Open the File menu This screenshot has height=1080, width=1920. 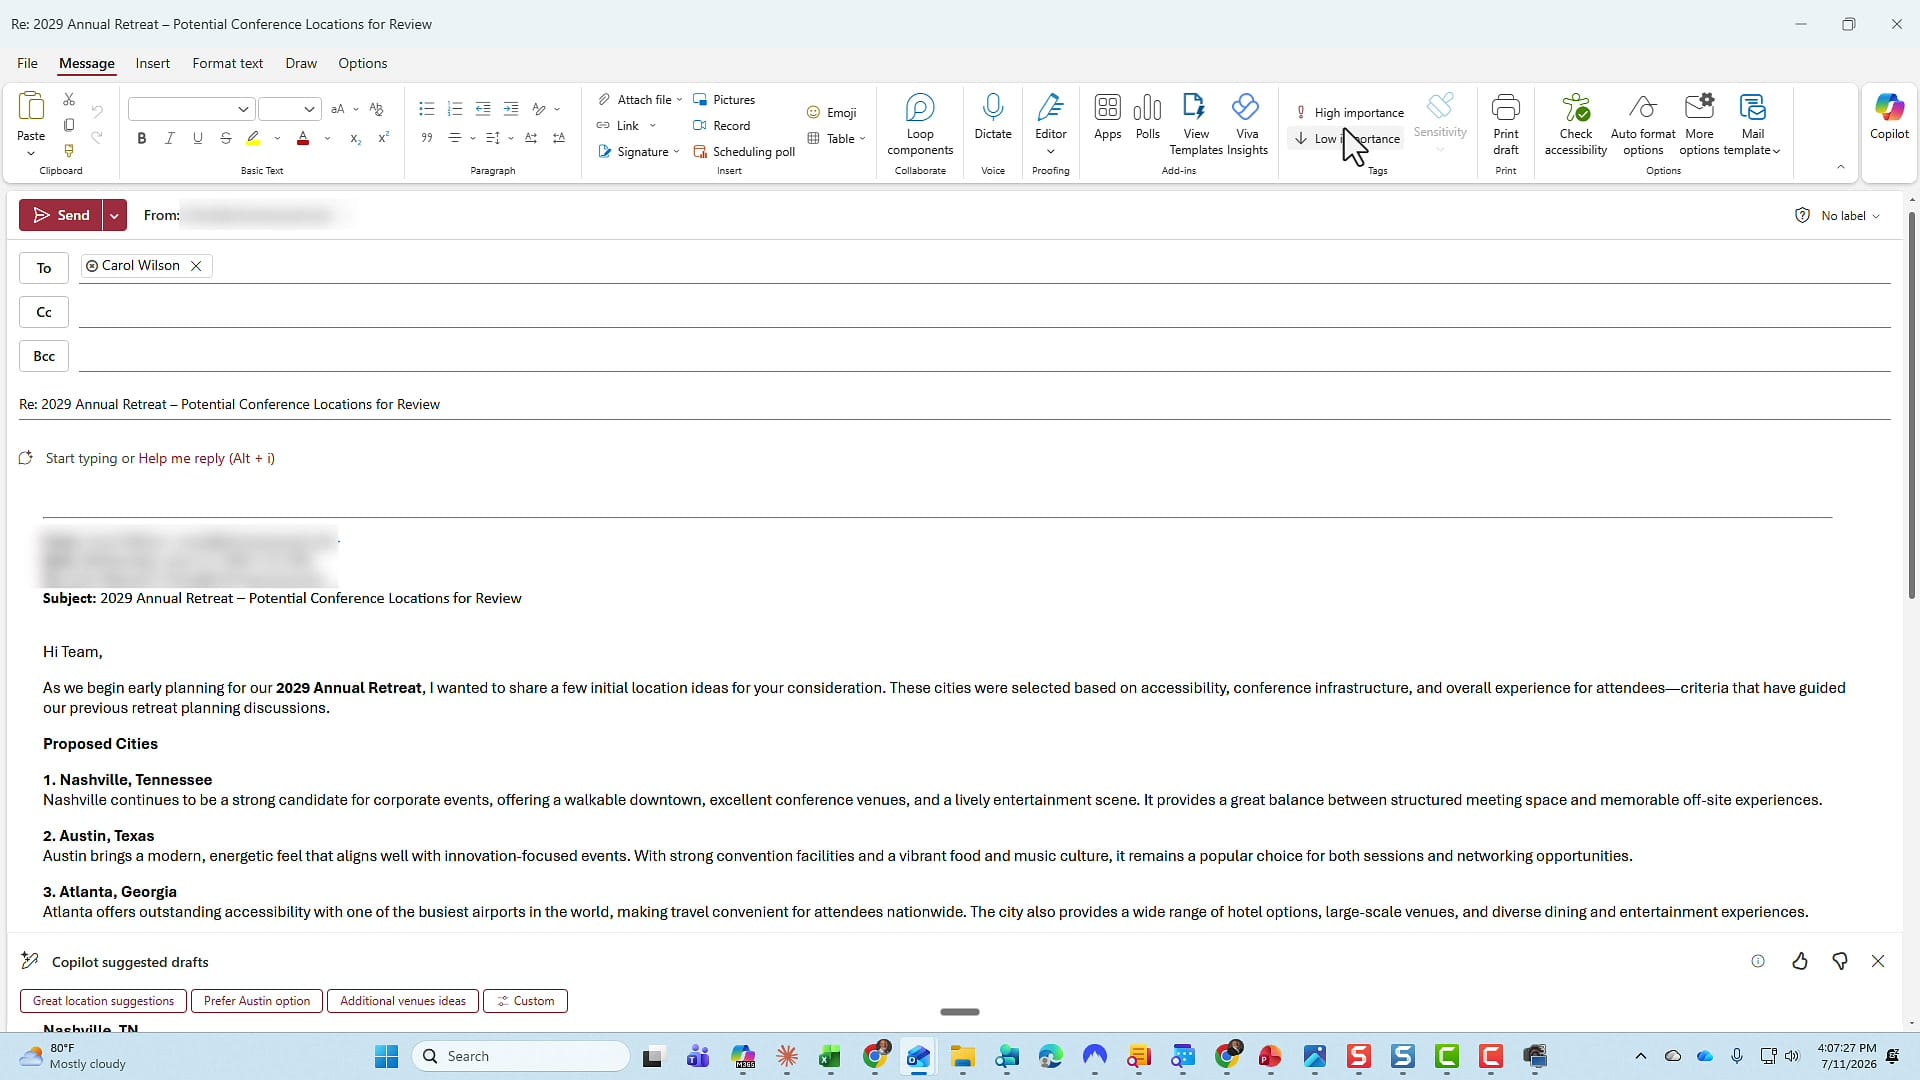[x=27, y=63]
